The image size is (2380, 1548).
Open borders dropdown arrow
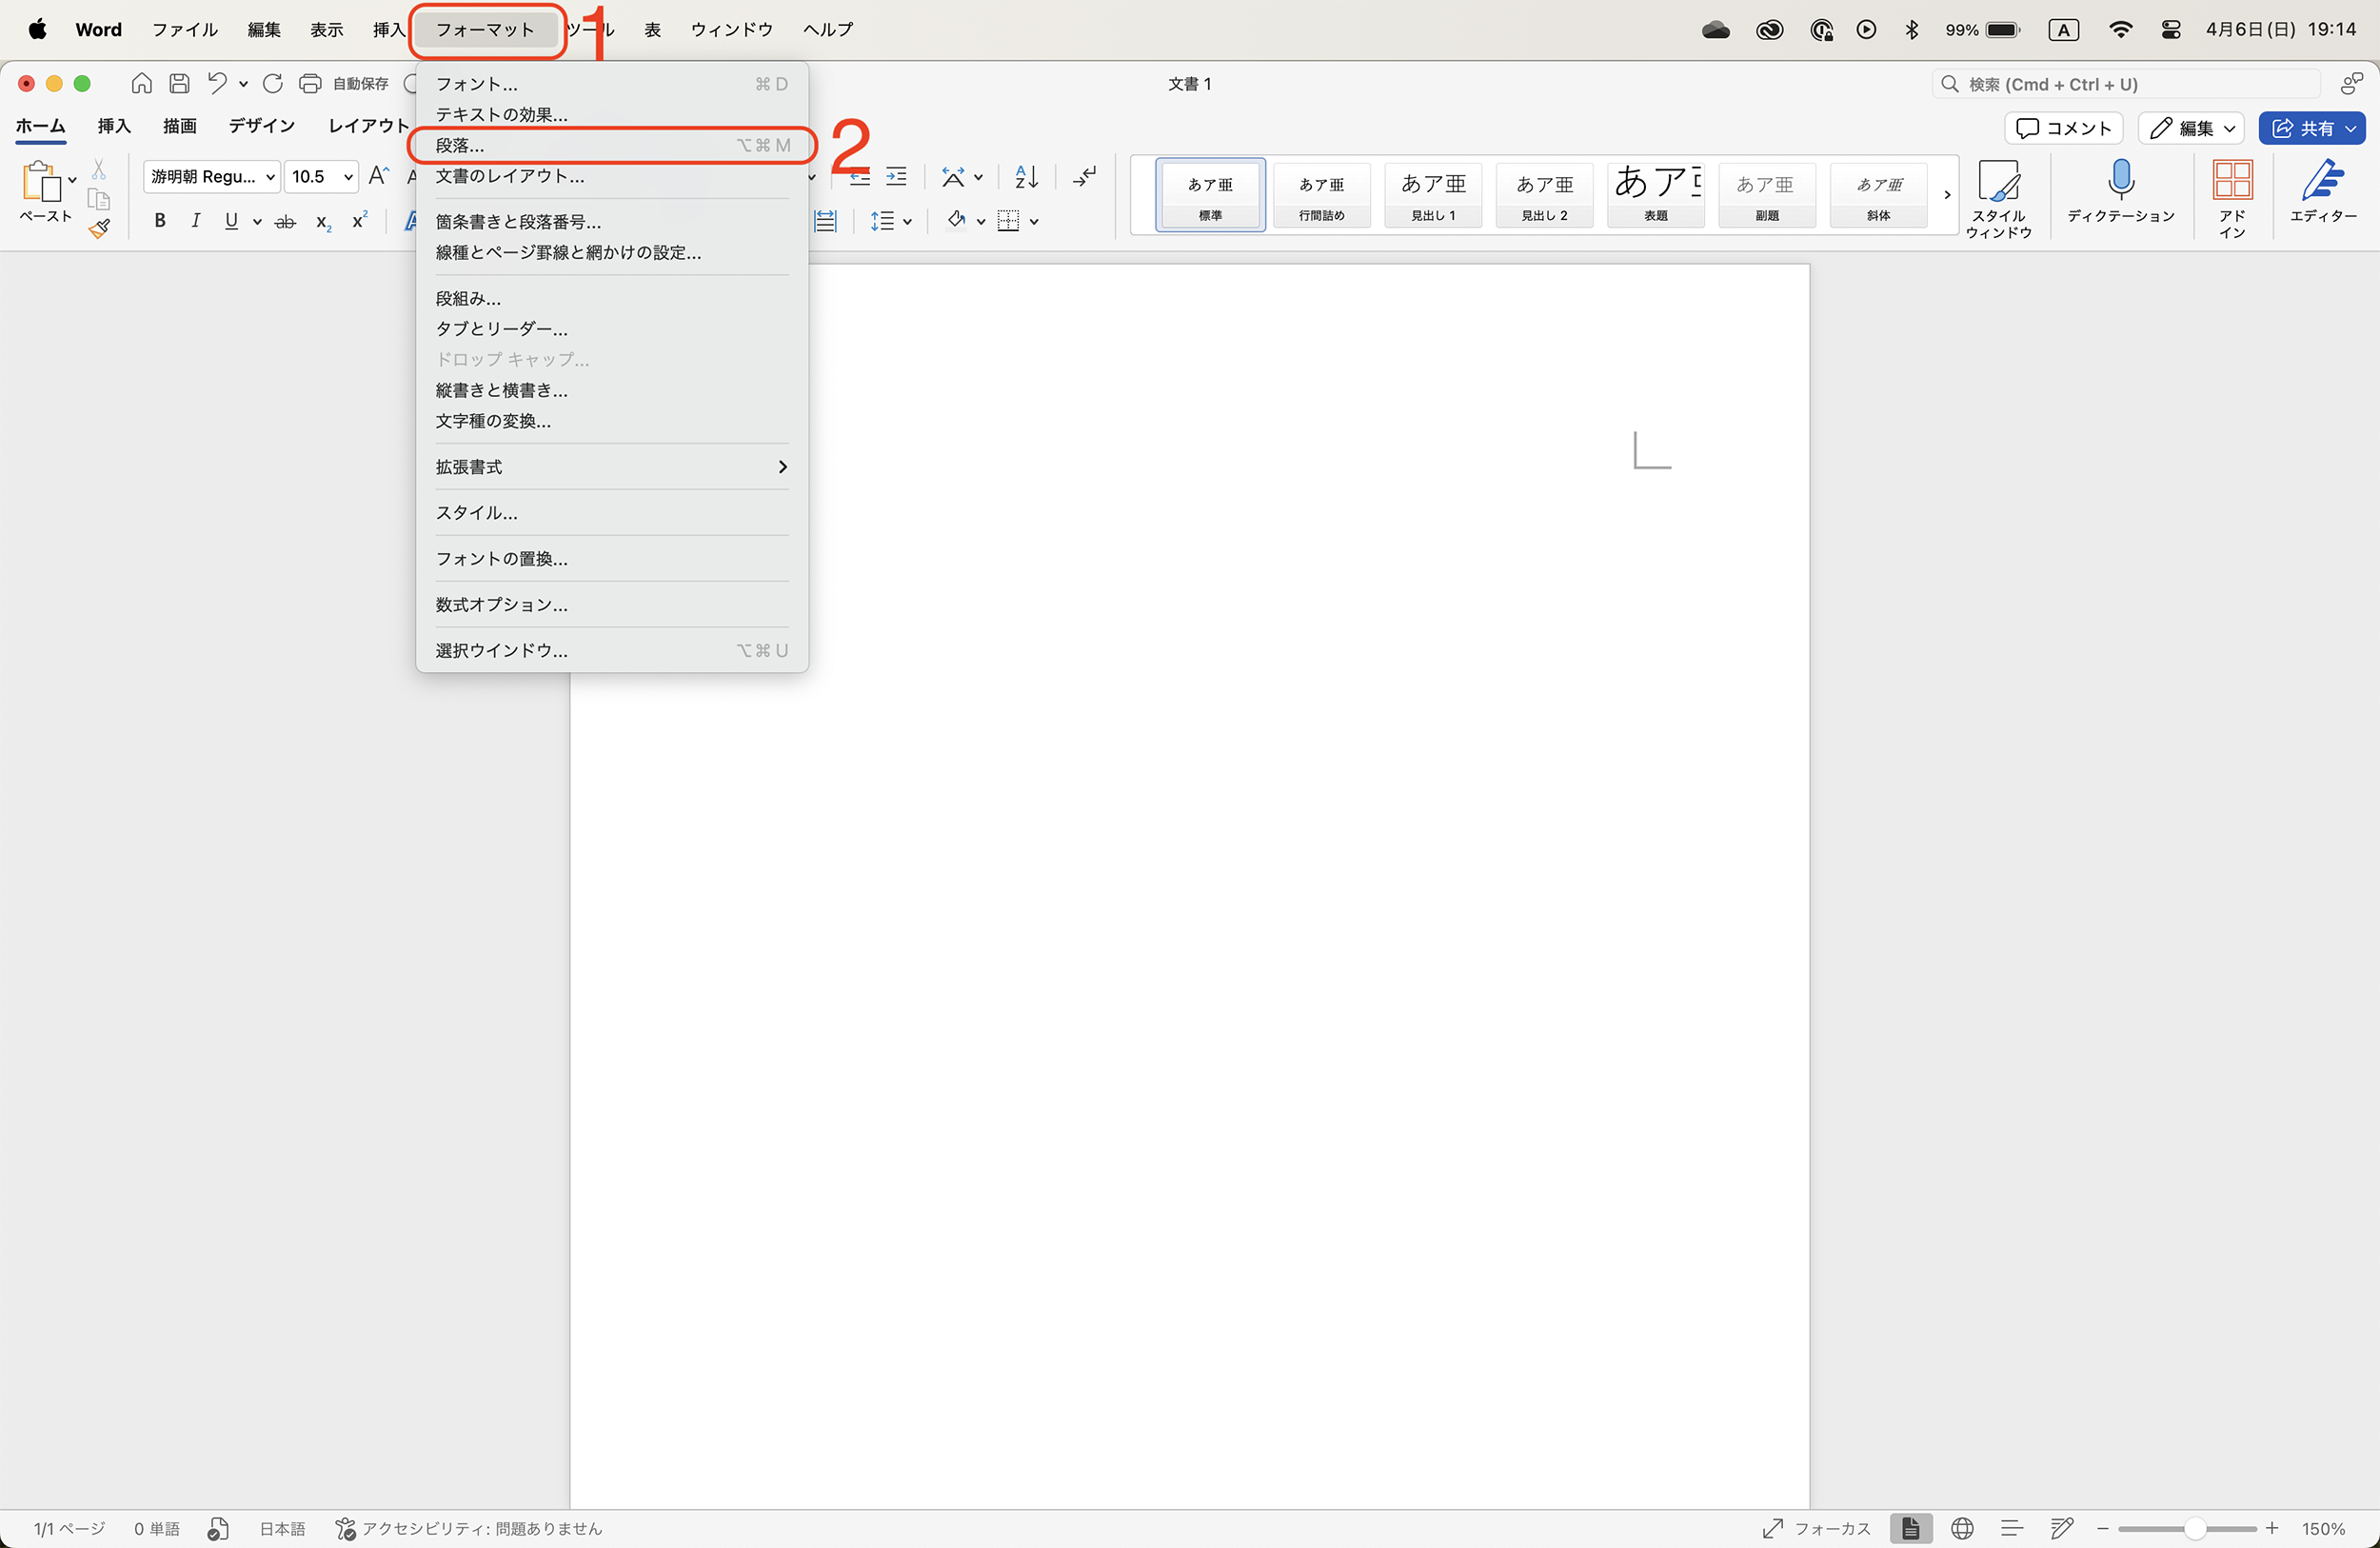tap(1034, 222)
